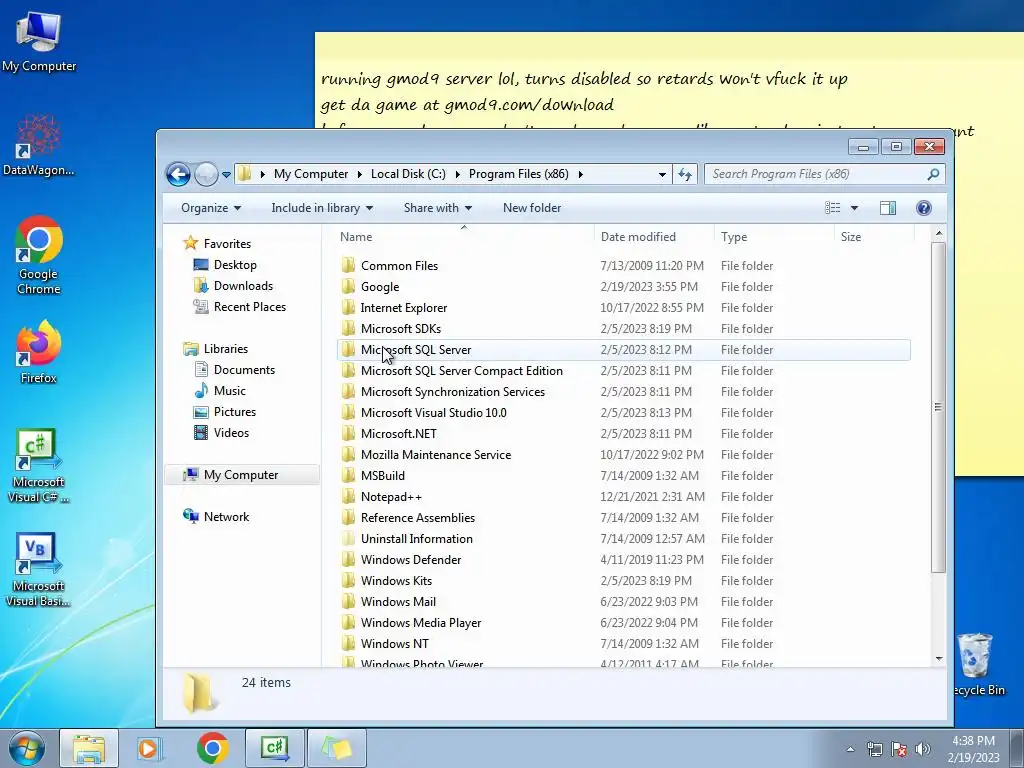The width and height of the screenshot is (1024, 768).
Task: Open Include in library menu
Action: (322, 208)
